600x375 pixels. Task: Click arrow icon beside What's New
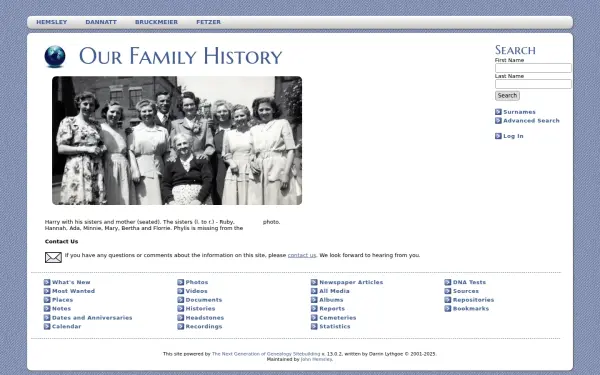(47, 282)
